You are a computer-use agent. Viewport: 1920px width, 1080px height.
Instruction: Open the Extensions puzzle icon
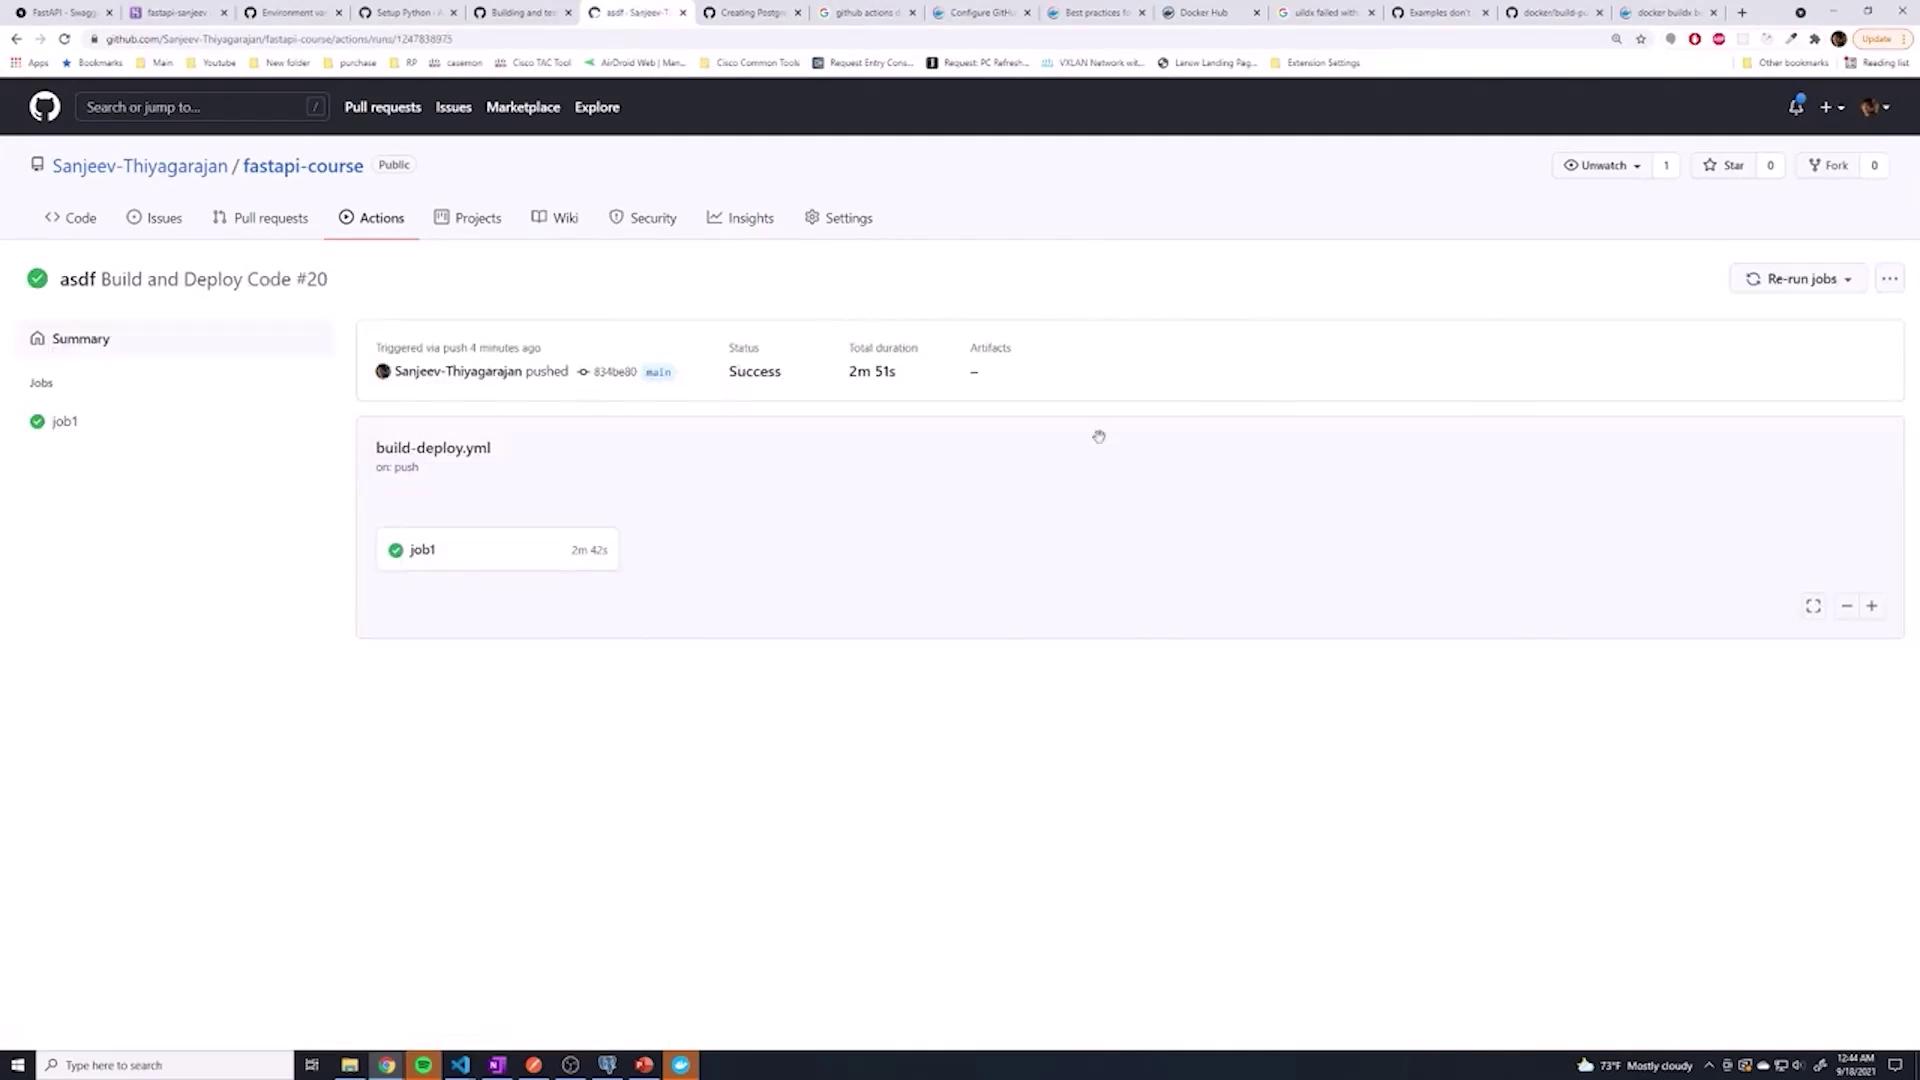1814,39
